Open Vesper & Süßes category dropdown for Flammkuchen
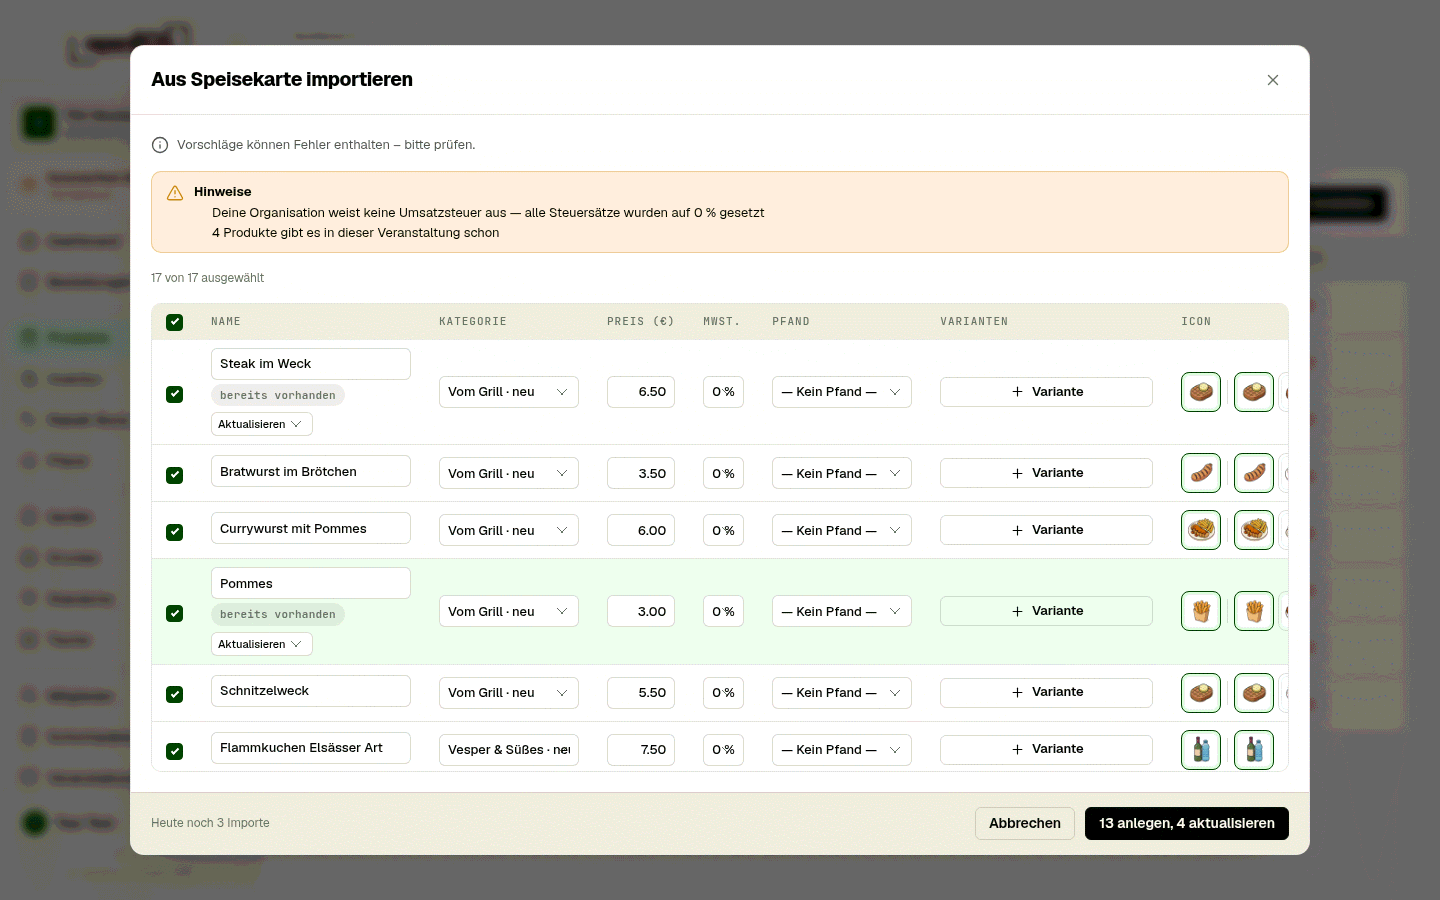The image size is (1440, 900). pos(509,750)
